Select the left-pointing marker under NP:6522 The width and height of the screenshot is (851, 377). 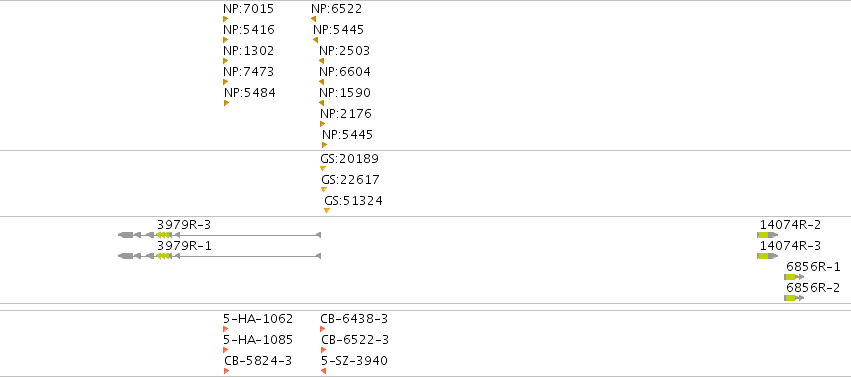coord(313,19)
